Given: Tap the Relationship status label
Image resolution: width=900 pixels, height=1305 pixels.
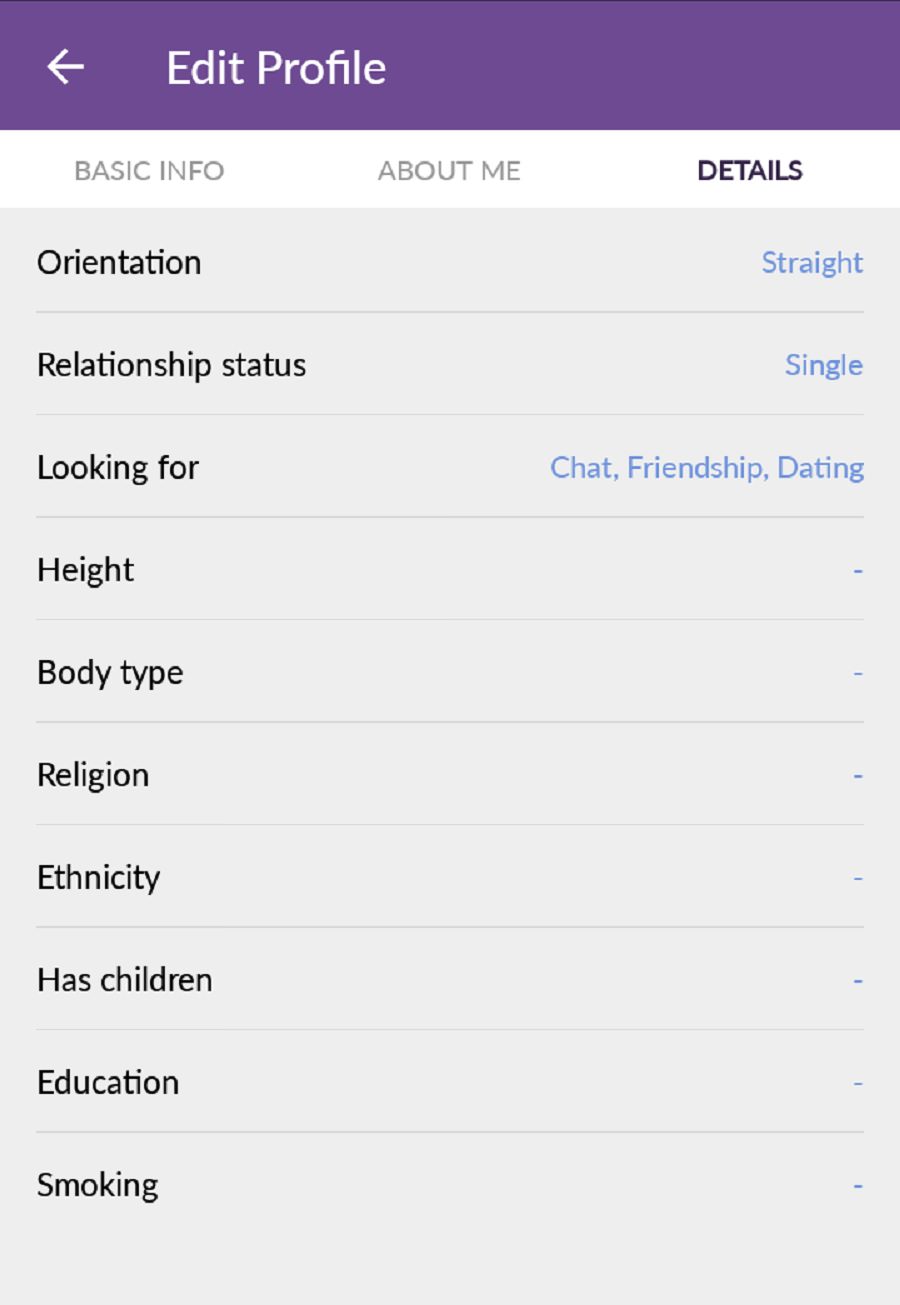Looking at the screenshot, I should (171, 365).
